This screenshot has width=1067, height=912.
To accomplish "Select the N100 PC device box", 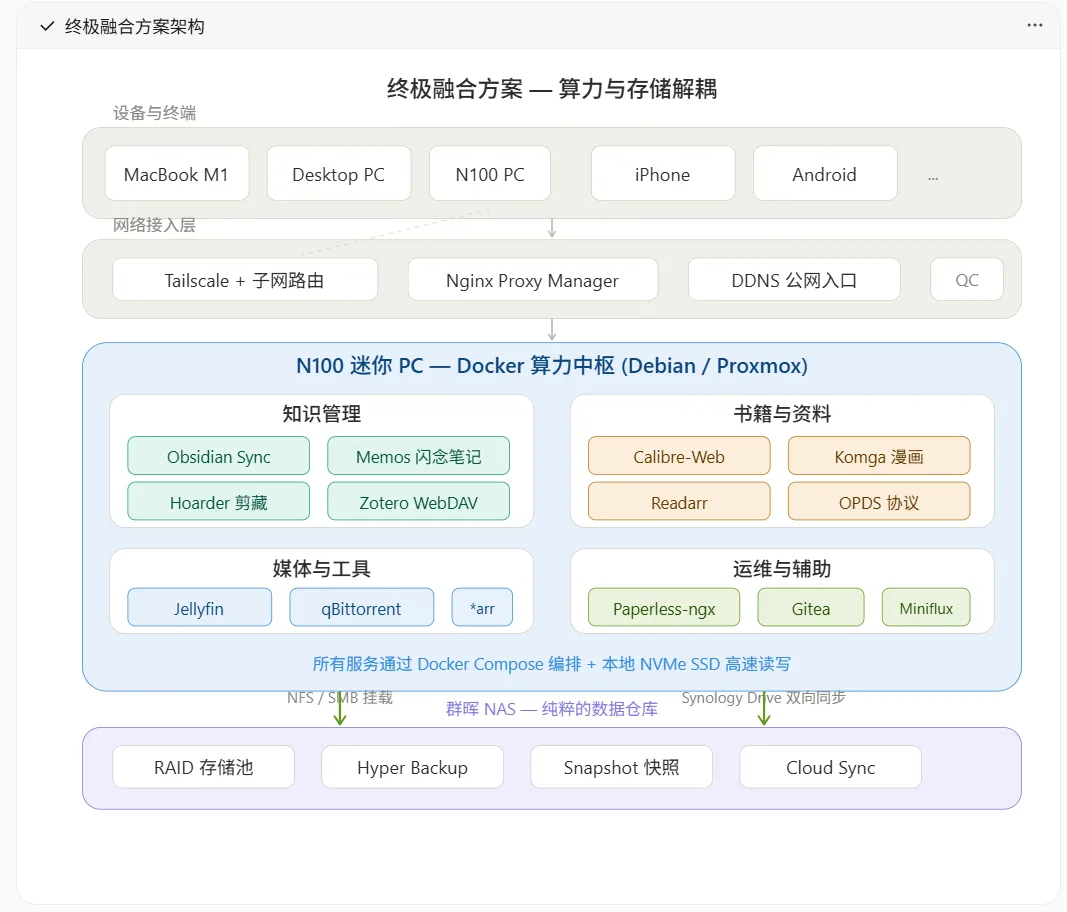I will 490,174.
